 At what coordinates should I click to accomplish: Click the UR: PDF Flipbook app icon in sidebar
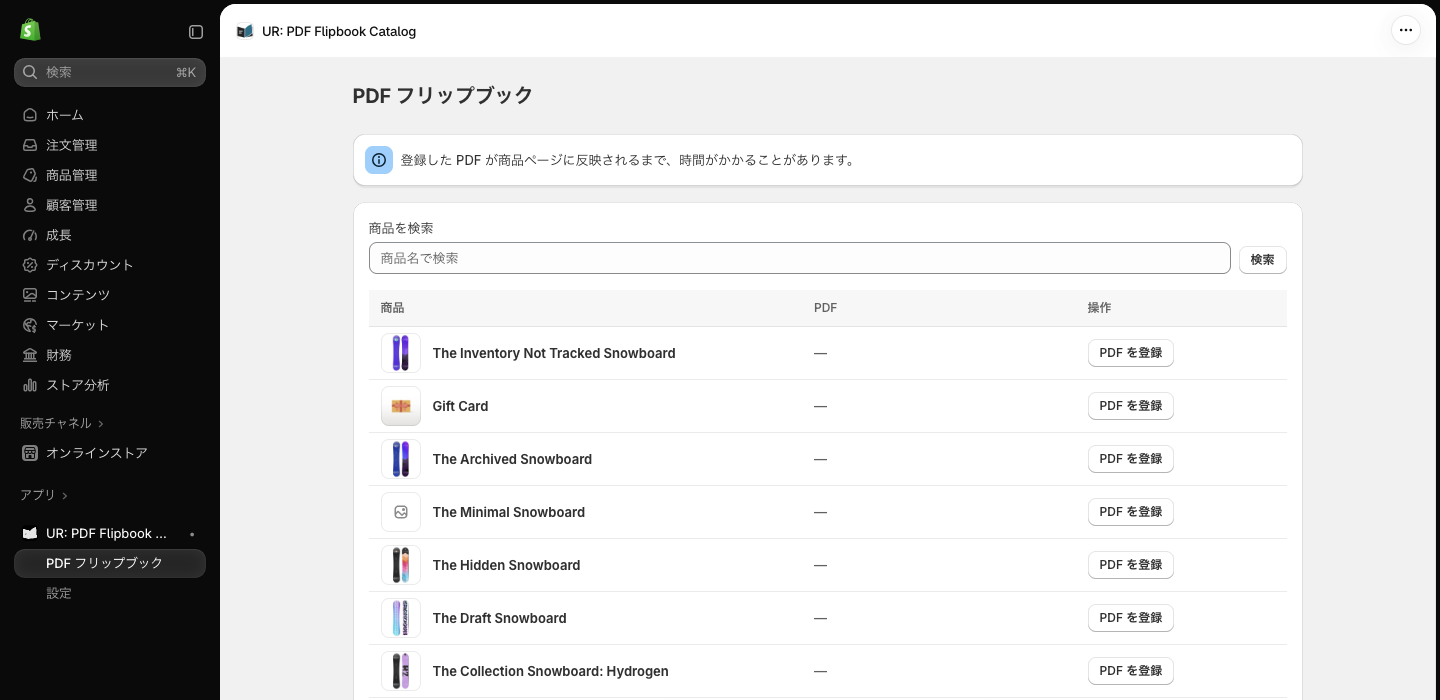point(30,533)
